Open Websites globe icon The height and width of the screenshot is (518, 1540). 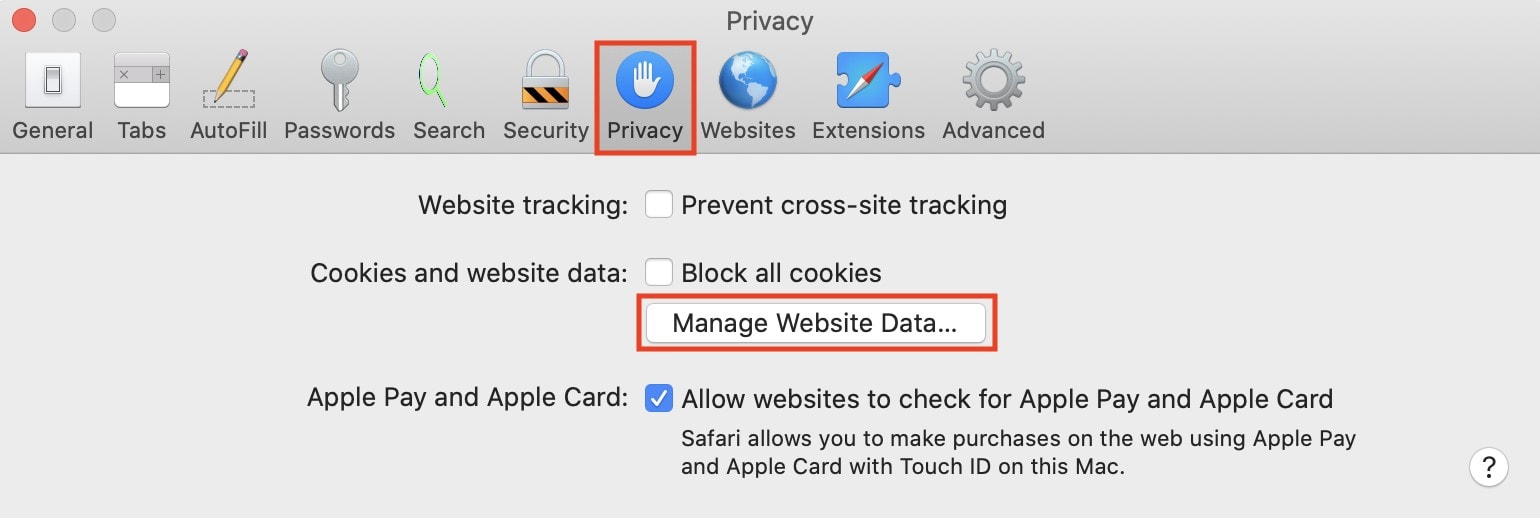(x=748, y=80)
